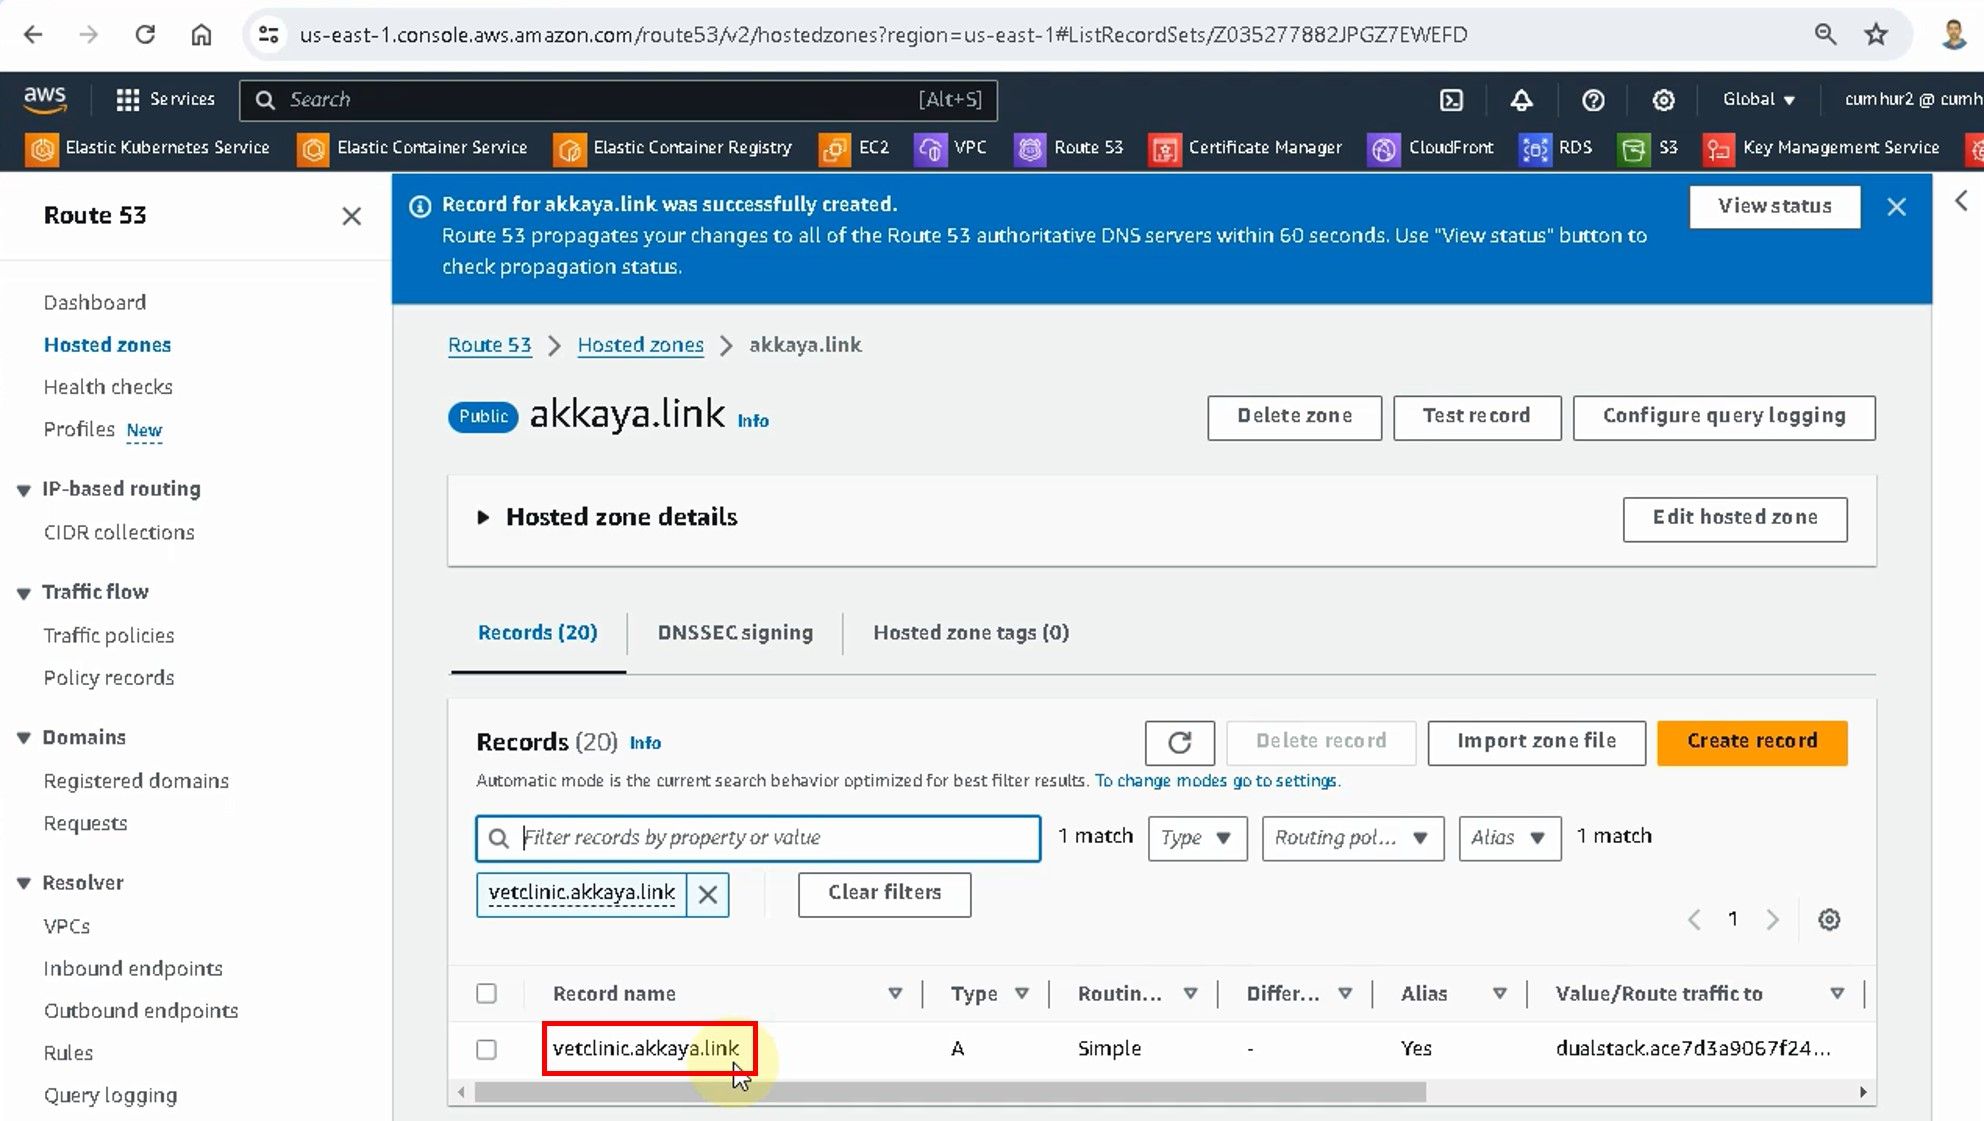Open the Type filter dropdown
Image resolution: width=1984 pixels, height=1121 pixels.
tap(1196, 838)
